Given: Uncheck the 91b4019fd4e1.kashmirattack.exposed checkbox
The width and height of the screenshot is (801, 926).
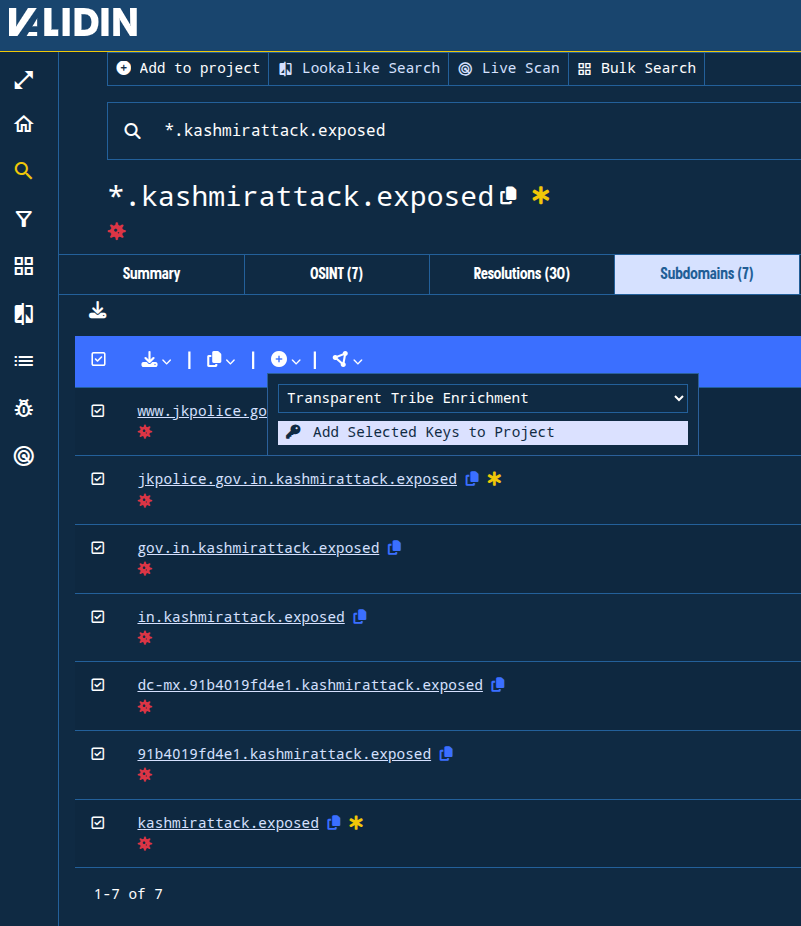Looking at the screenshot, I should pos(98,754).
